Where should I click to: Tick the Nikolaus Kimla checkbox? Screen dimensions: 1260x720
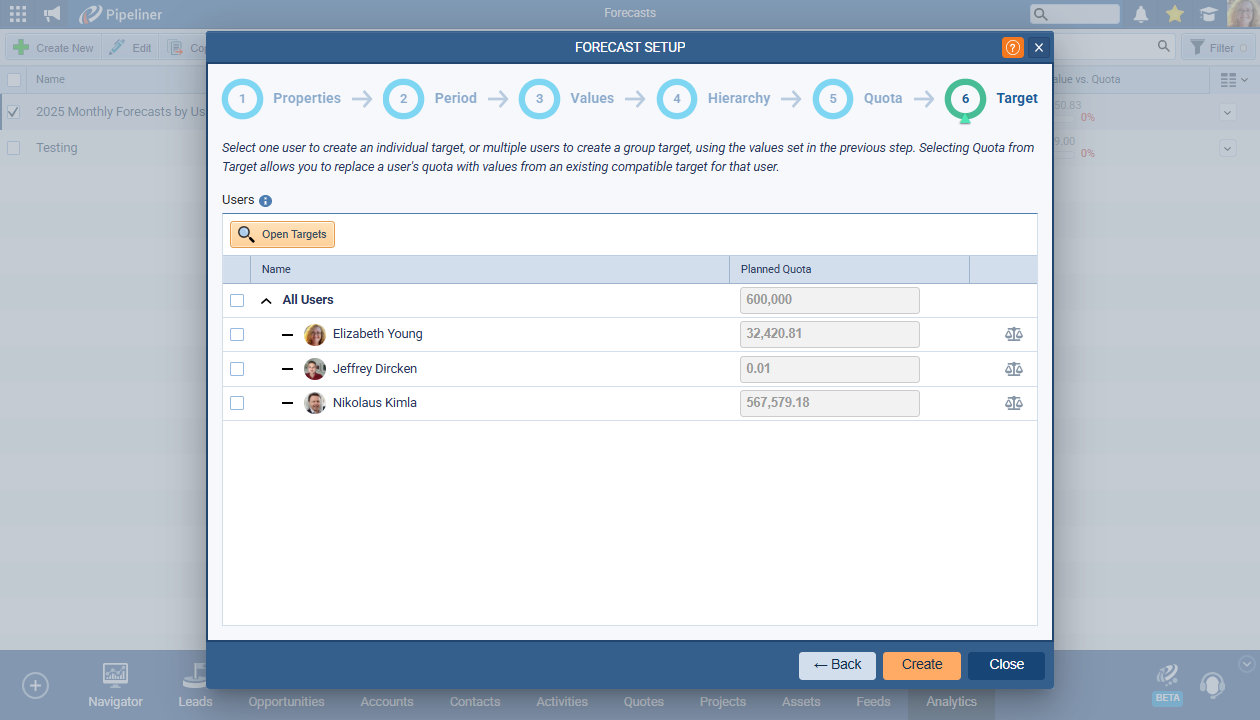(x=237, y=403)
